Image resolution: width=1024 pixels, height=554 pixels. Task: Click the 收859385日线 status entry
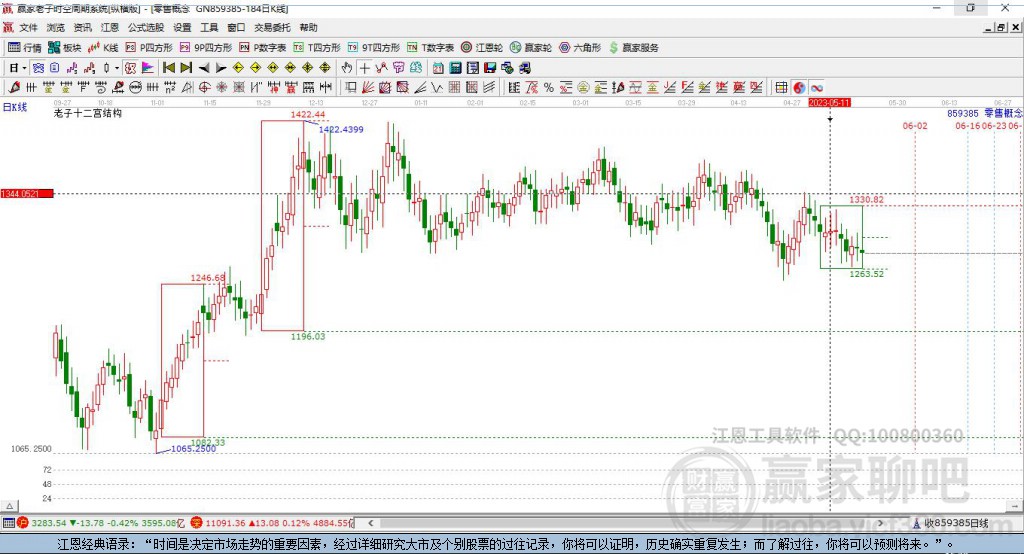(950, 523)
